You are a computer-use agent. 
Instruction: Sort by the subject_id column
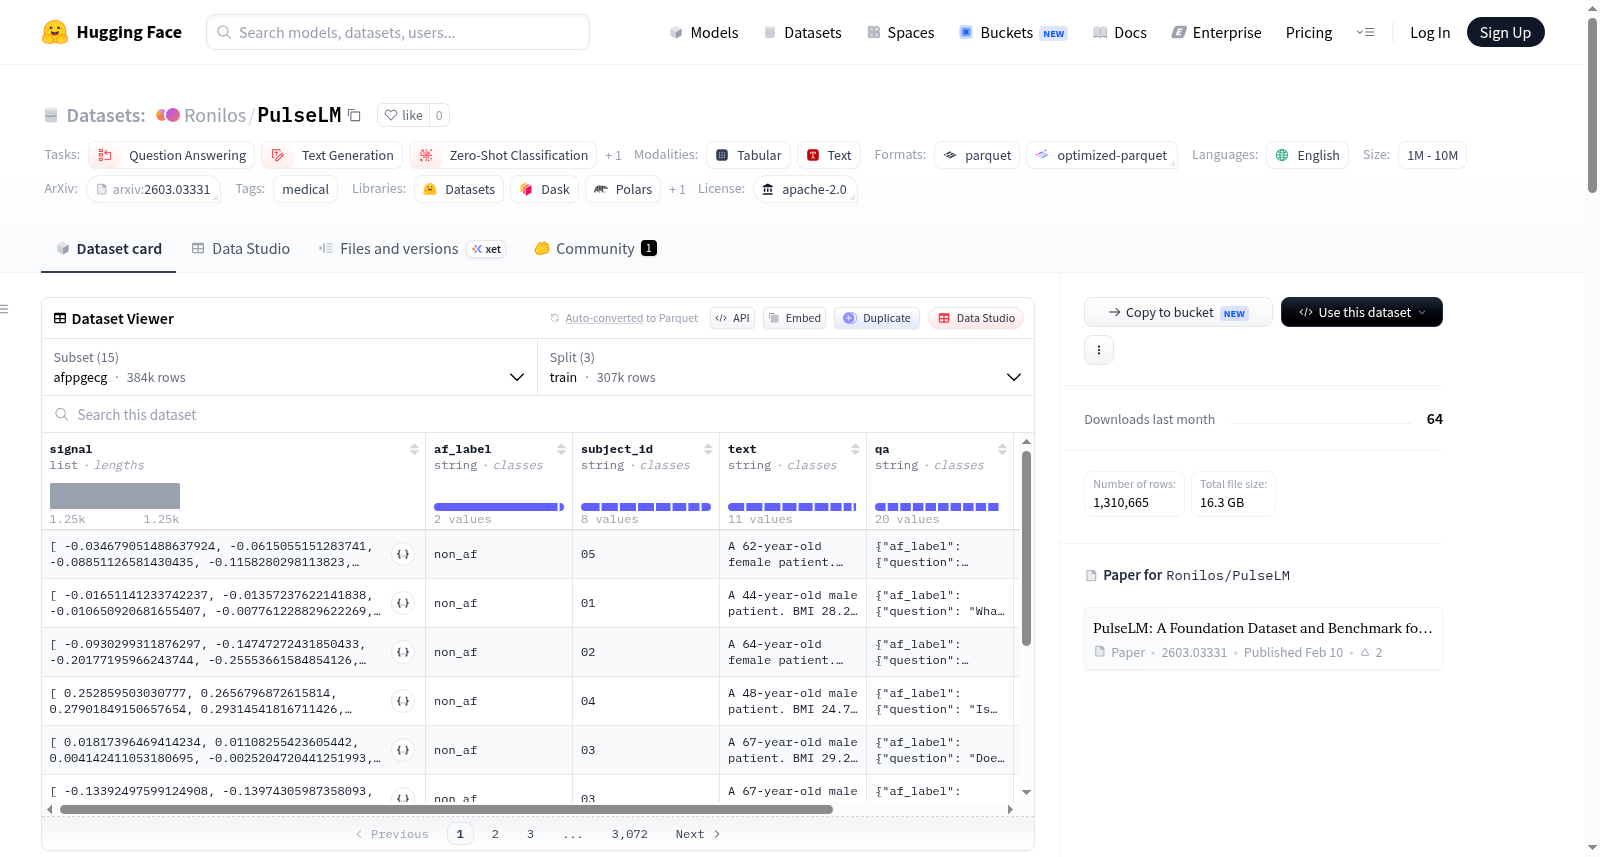[708, 450]
